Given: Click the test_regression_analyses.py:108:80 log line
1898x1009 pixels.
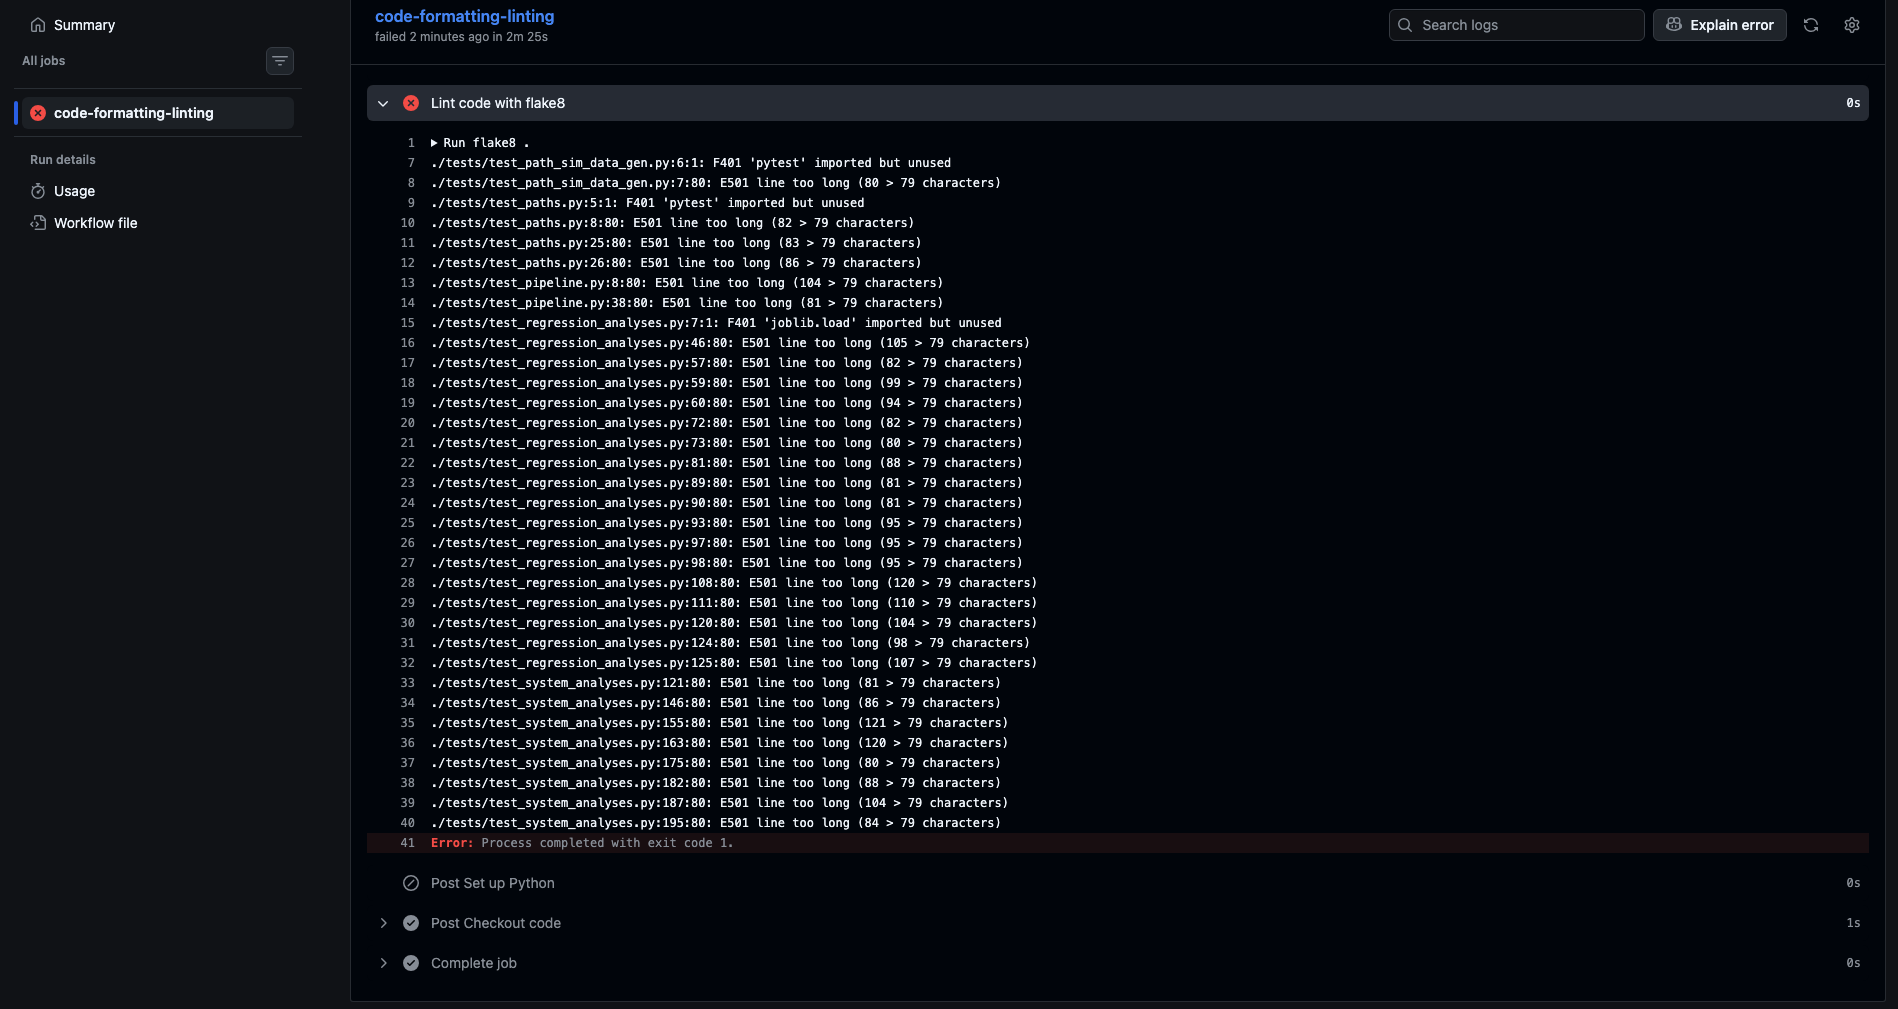Looking at the screenshot, I should [x=734, y=583].
